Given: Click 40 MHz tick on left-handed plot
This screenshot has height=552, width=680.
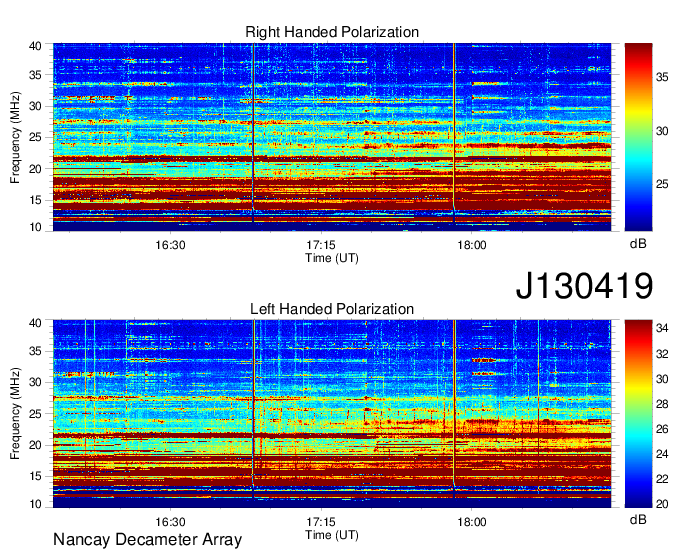Looking at the screenshot, I should (x=35, y=323).
